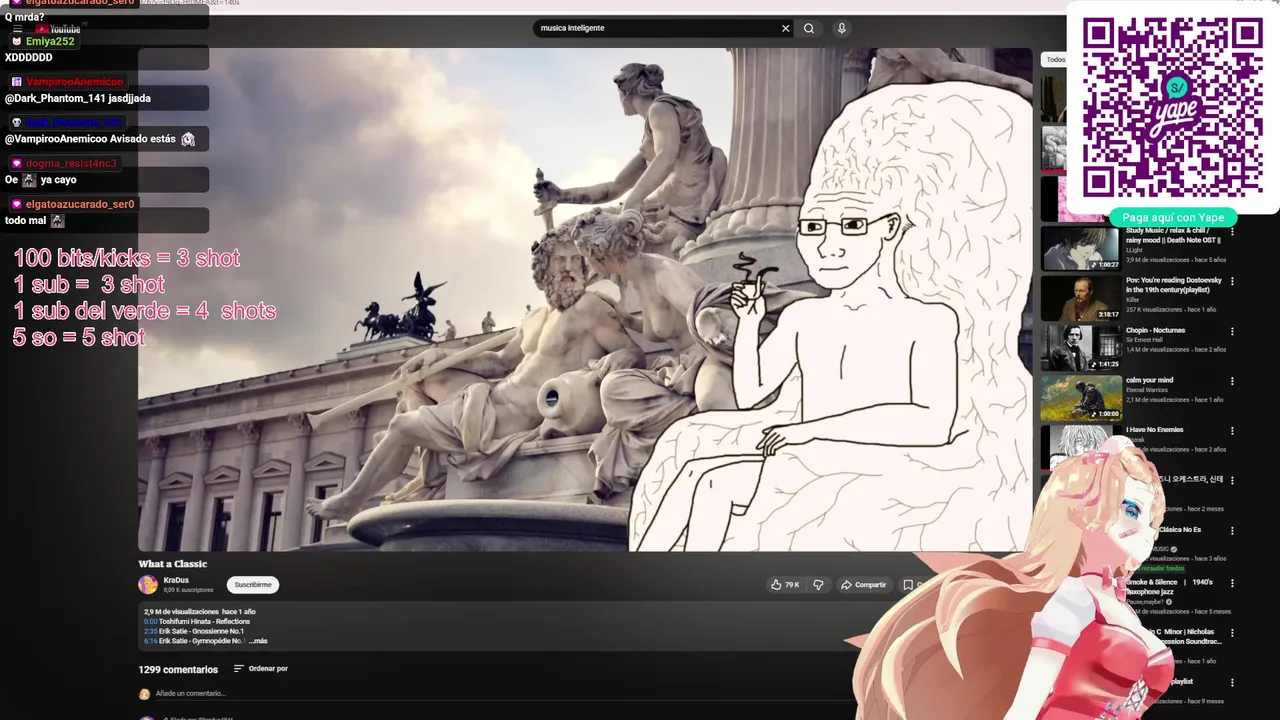The height and width of the screenshot is (720, 1280).
Task: Open KraDus channel avatar
Action: 148,585
